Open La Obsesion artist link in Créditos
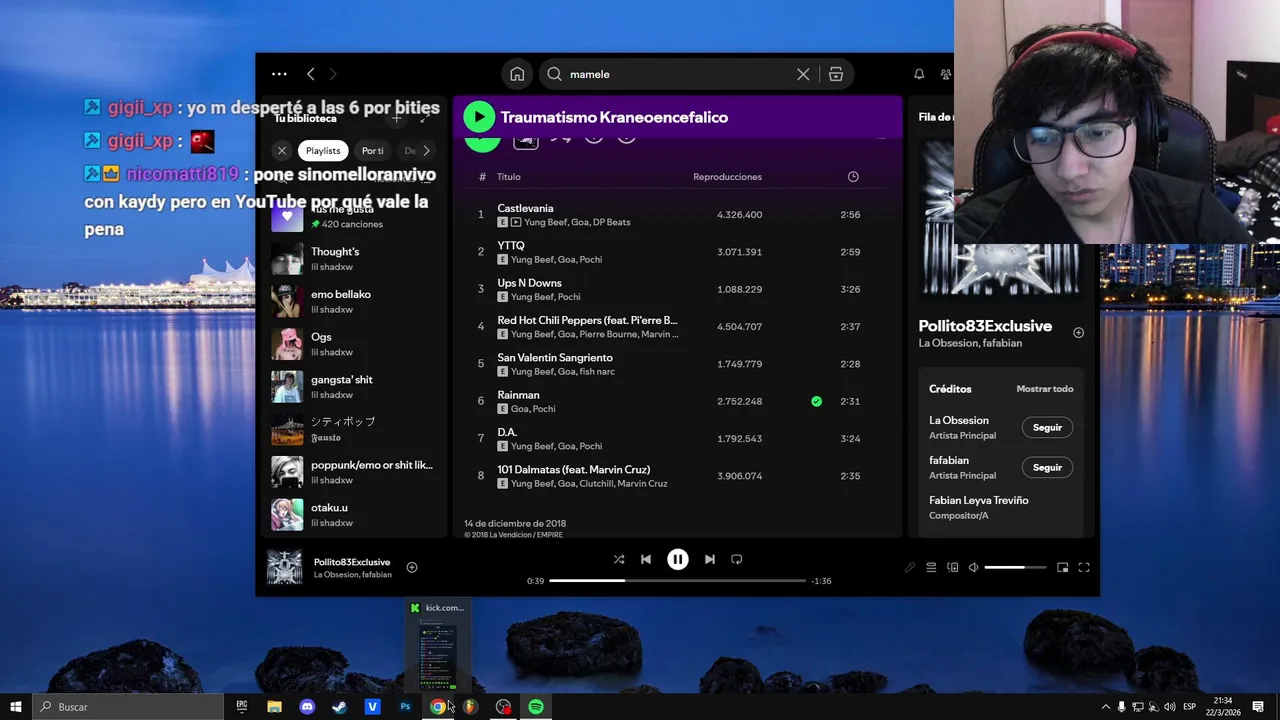Screen dimensions: 1280x720 959,421
